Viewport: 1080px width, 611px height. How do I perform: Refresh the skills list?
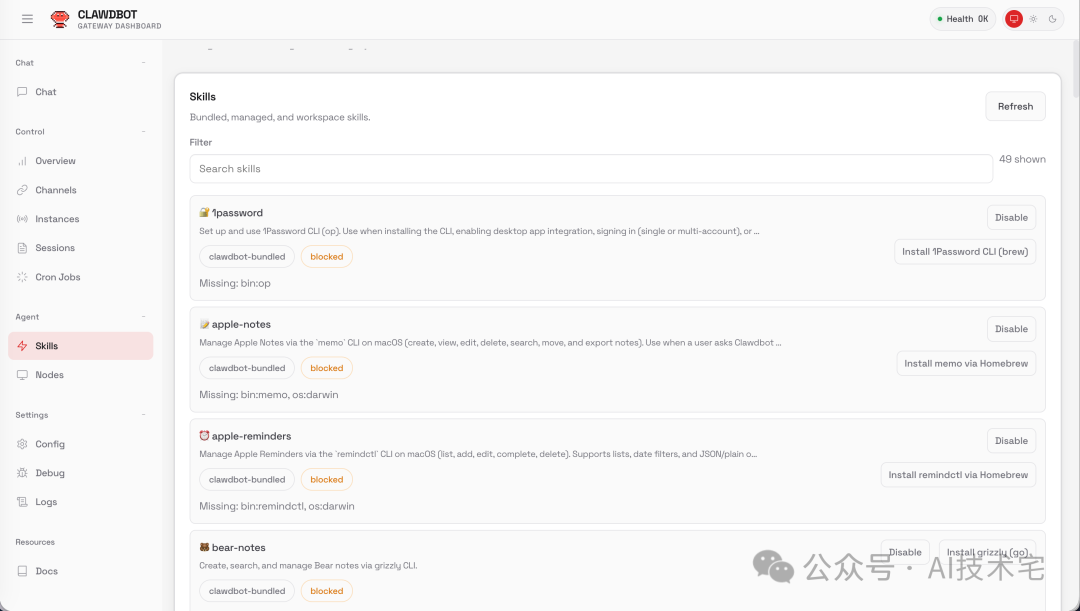tap(1015, 106)
